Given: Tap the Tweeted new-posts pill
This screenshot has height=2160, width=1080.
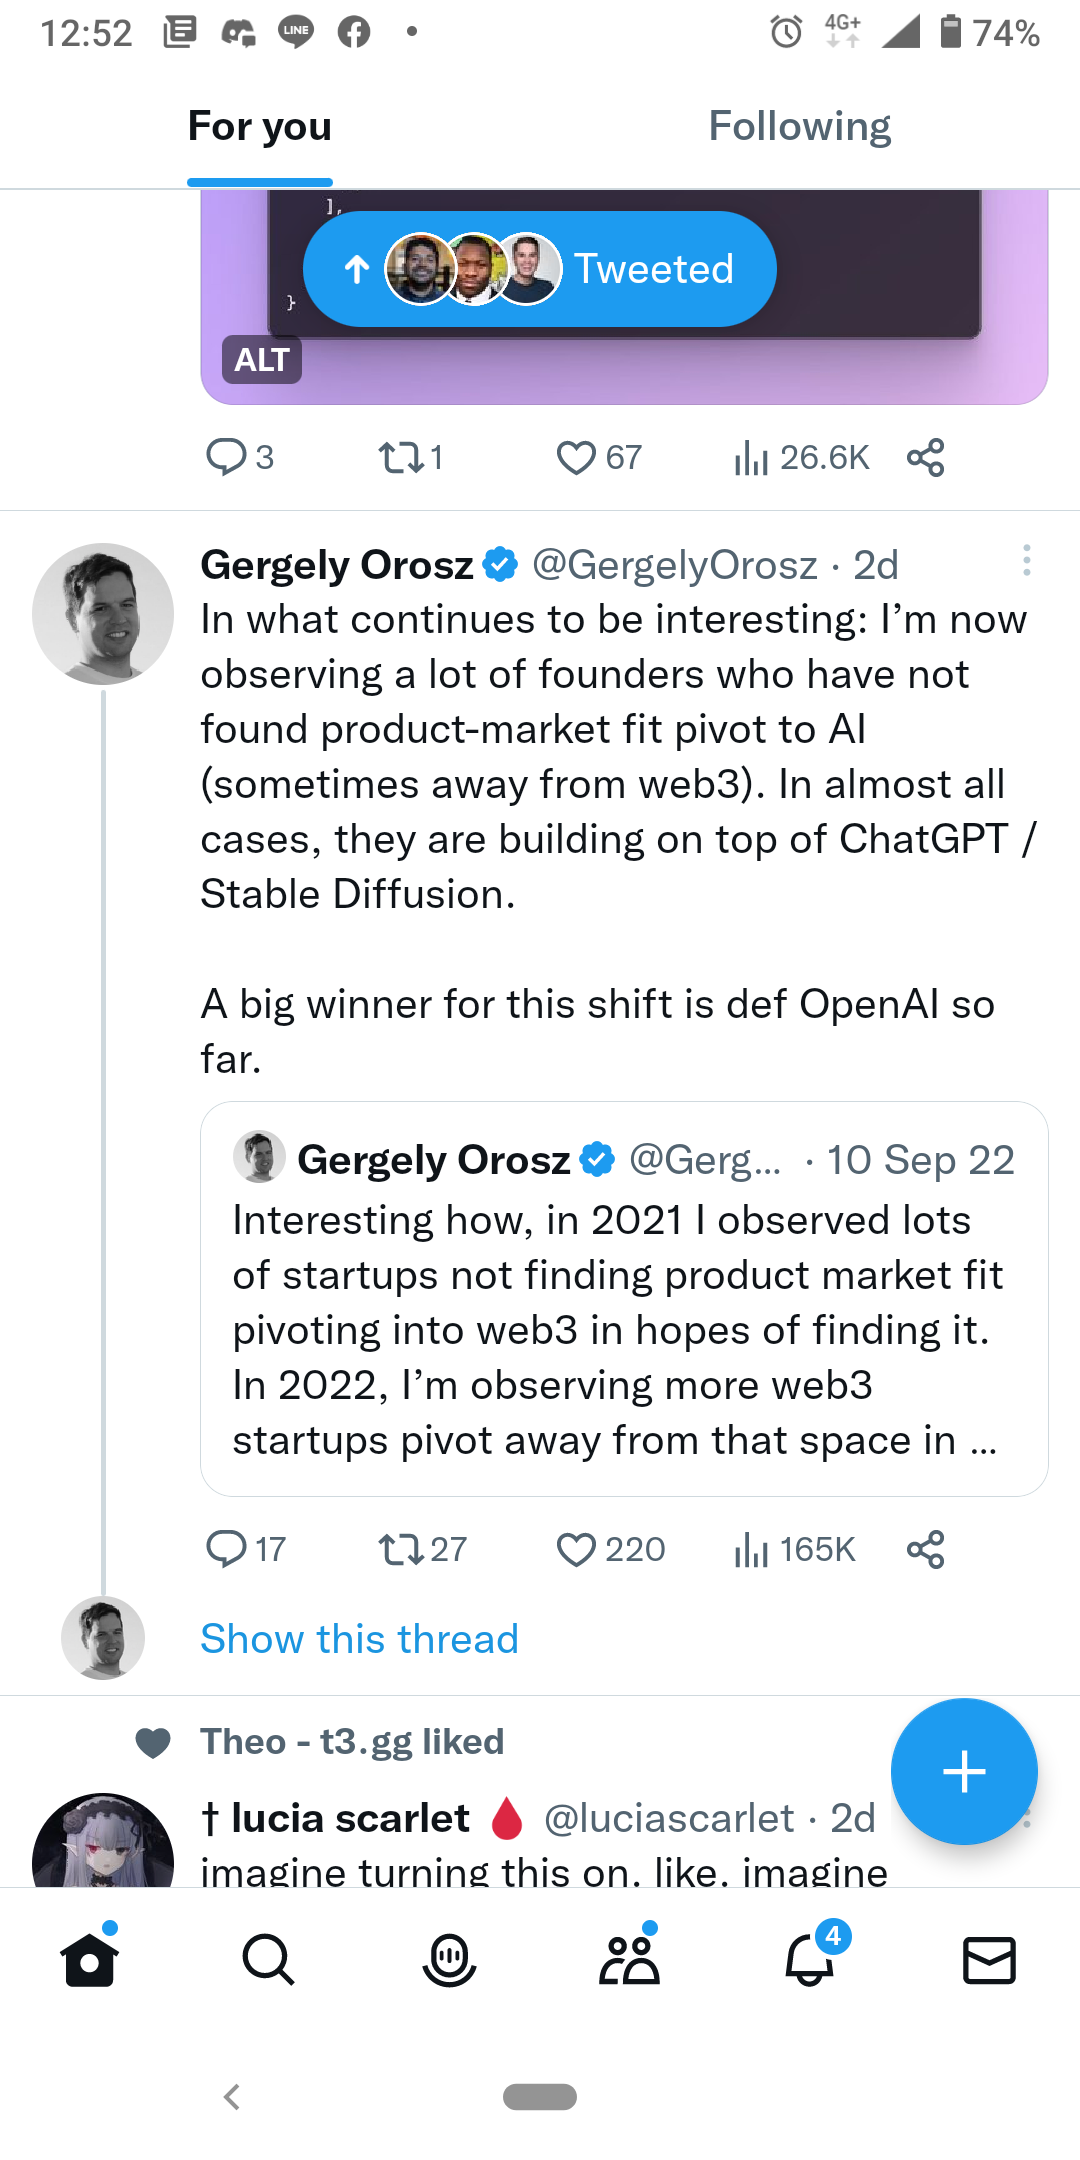Looking at the screenshot, I should tap(540, 269).
